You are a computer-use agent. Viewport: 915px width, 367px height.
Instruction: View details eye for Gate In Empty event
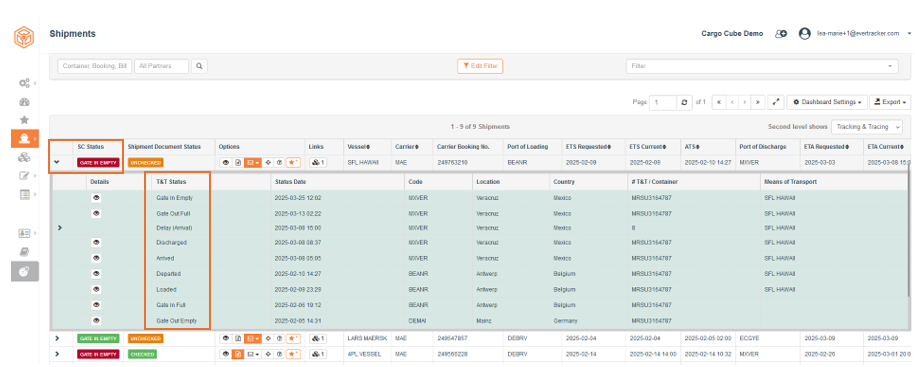[96, 198]
